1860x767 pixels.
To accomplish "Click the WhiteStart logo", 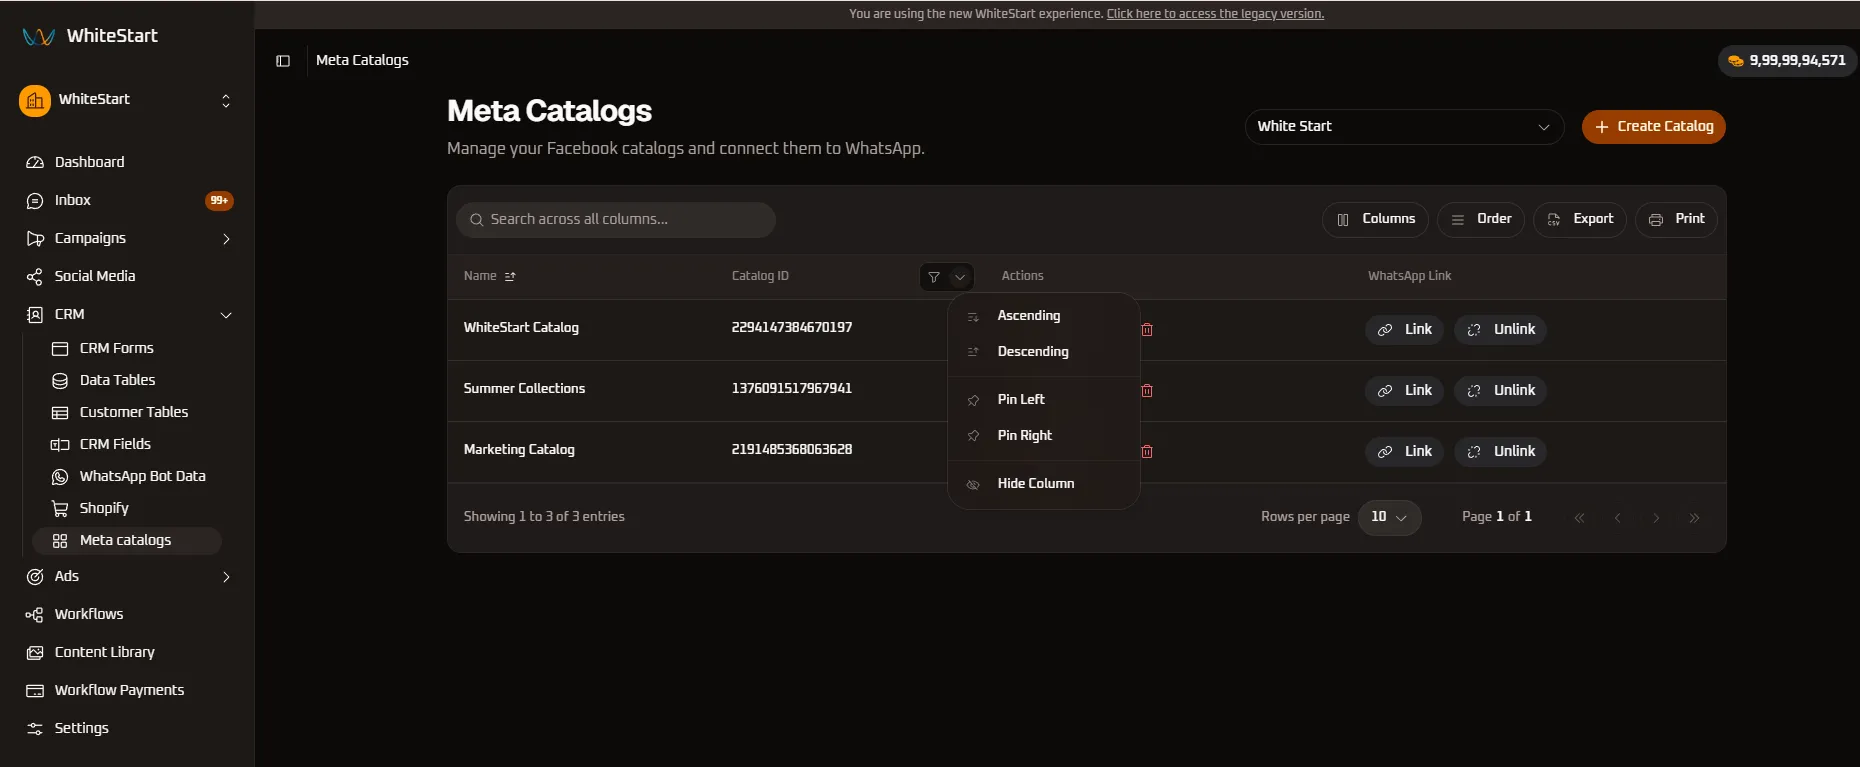I will pyautogui.click(x=90, y=36).
